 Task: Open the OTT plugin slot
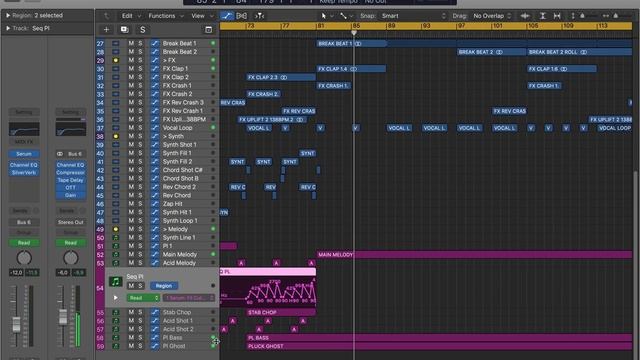coord(71,187)
